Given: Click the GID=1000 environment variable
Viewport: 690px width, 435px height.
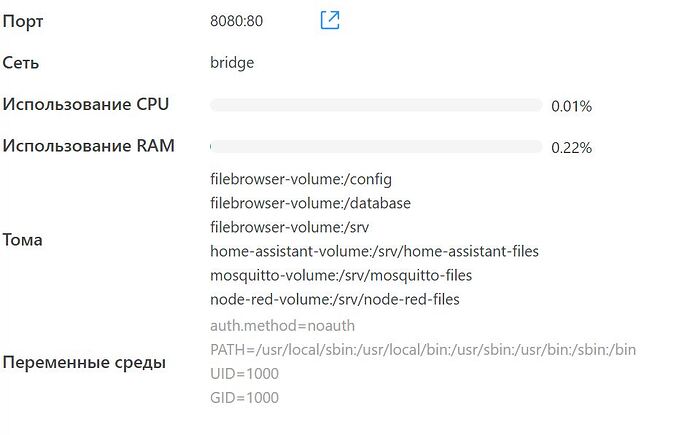Looking at the screenshot, I should point(244,398).
